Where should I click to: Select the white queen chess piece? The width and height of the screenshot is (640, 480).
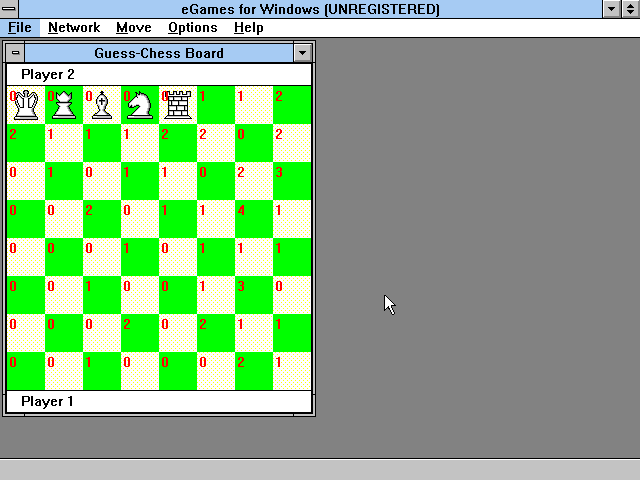64,104
